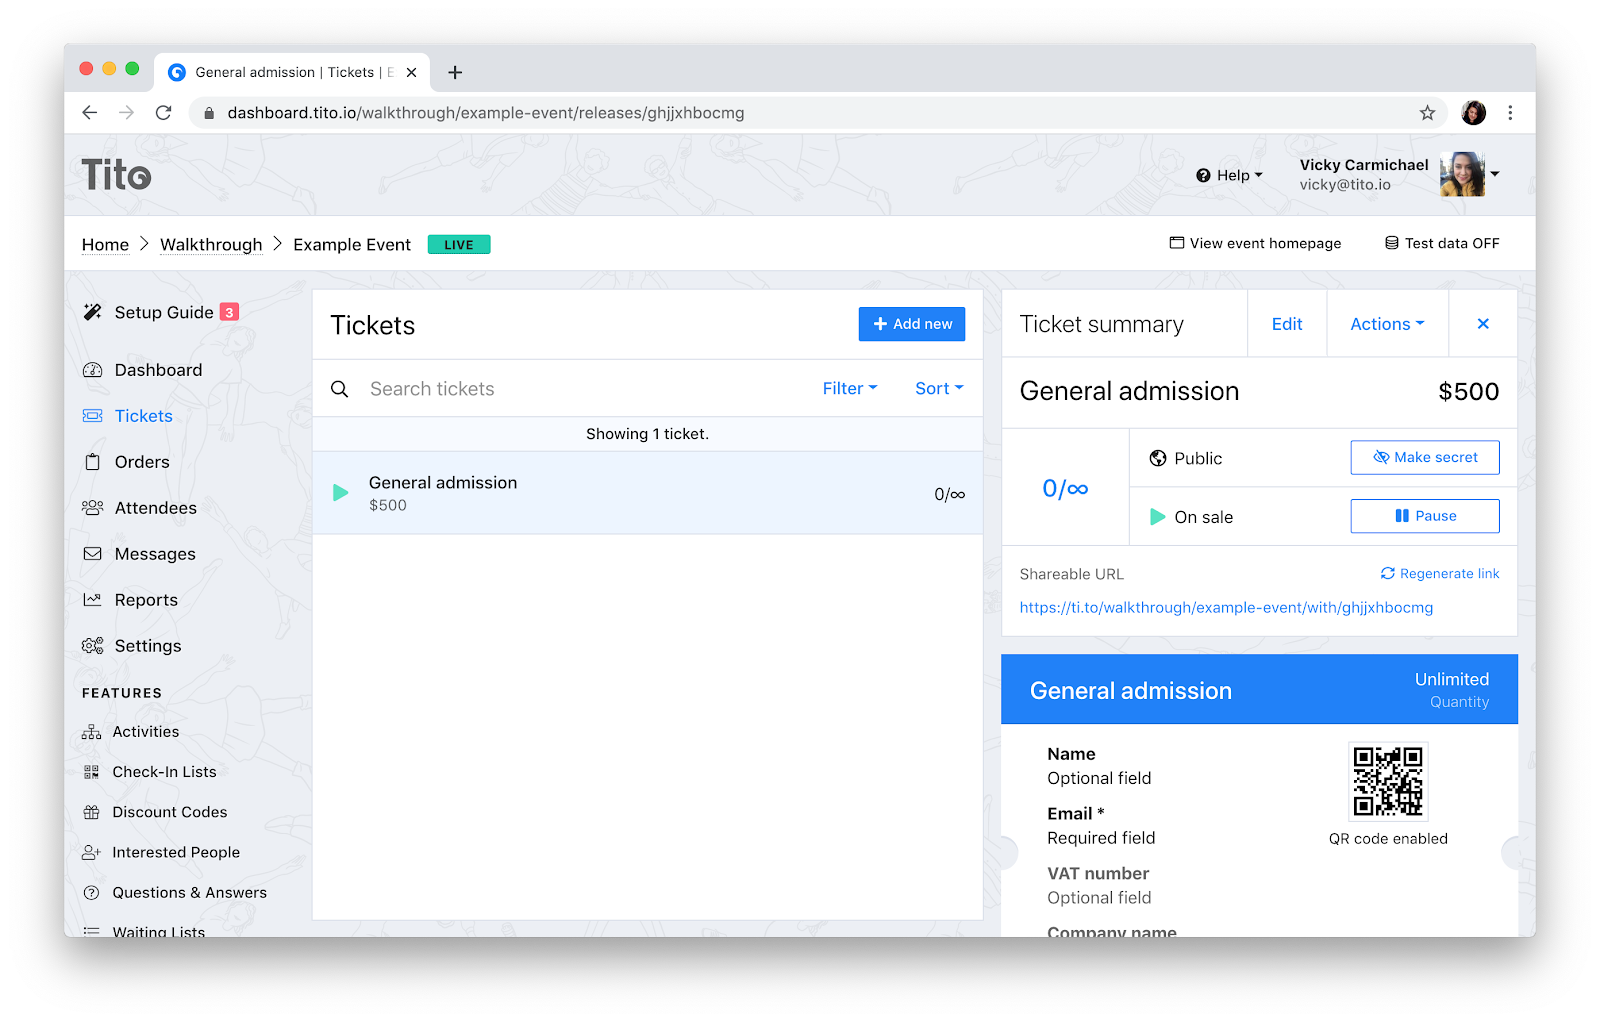Click the Attendees people icon

(93, 508)
